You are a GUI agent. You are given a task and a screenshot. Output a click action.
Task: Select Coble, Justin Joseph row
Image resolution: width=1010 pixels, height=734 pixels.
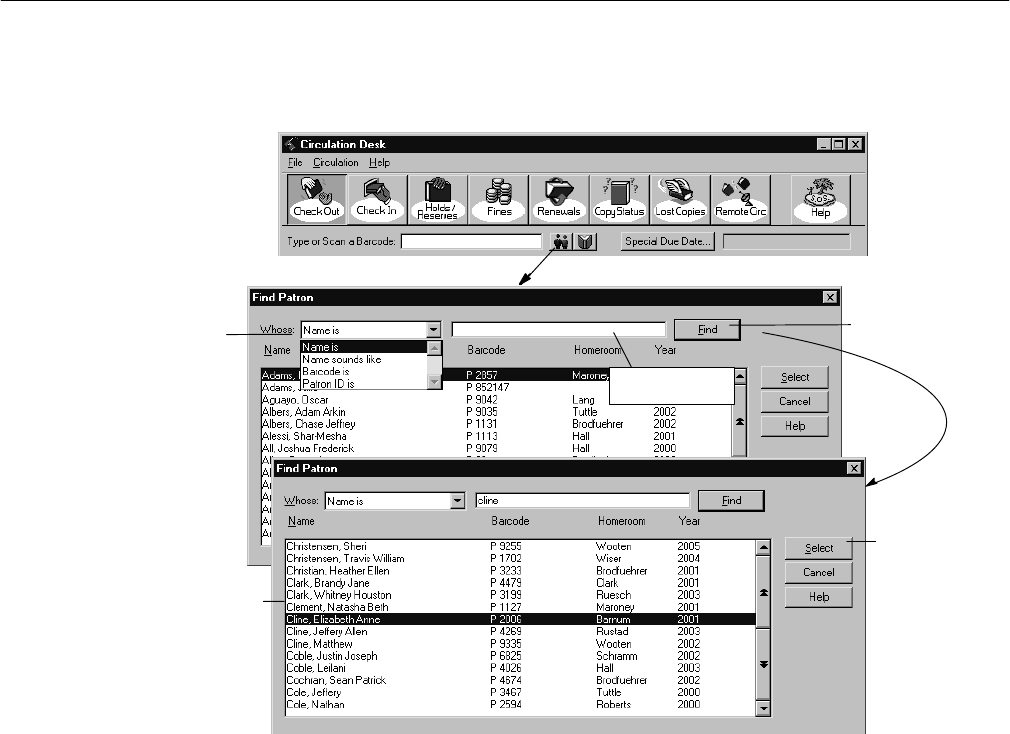(520, 656)
